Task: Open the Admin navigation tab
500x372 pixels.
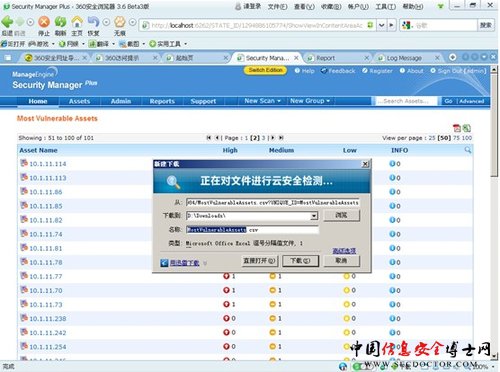Action: pyautogui.click(x=121, y=101)
